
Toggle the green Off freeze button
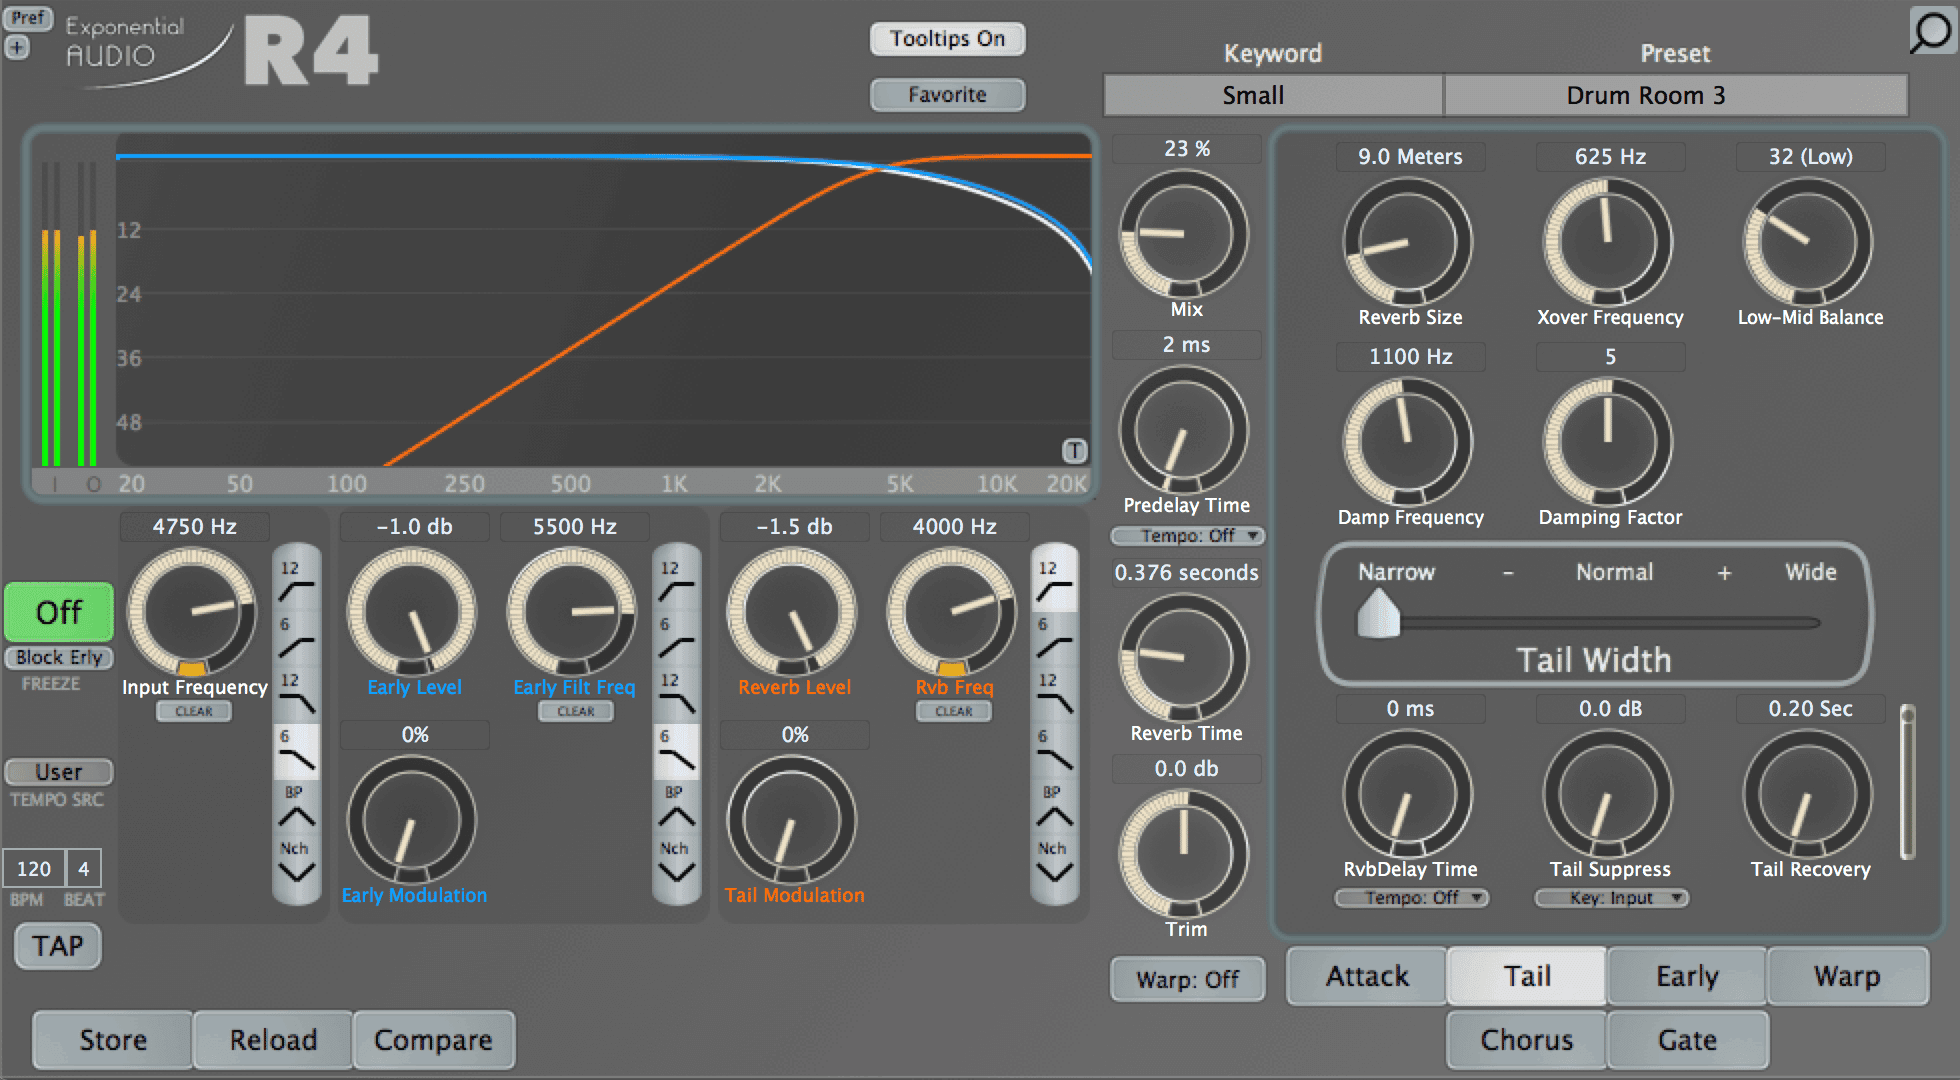[x=59, y=612]
